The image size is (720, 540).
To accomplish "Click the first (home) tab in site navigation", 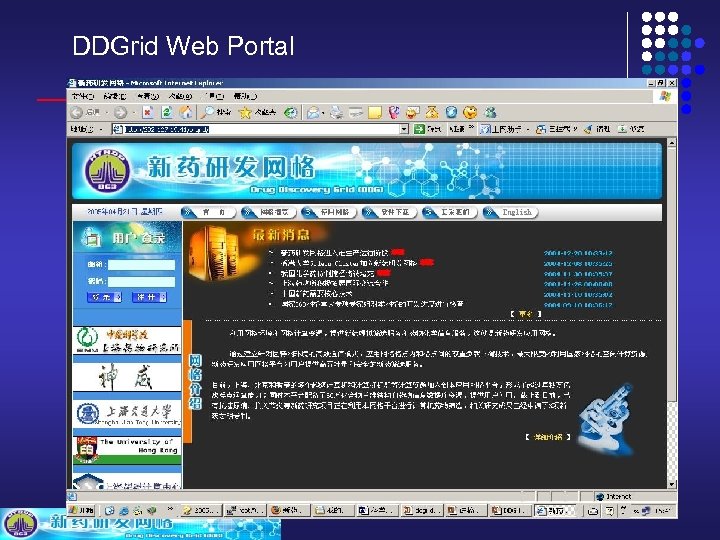I will coord(208,212).
